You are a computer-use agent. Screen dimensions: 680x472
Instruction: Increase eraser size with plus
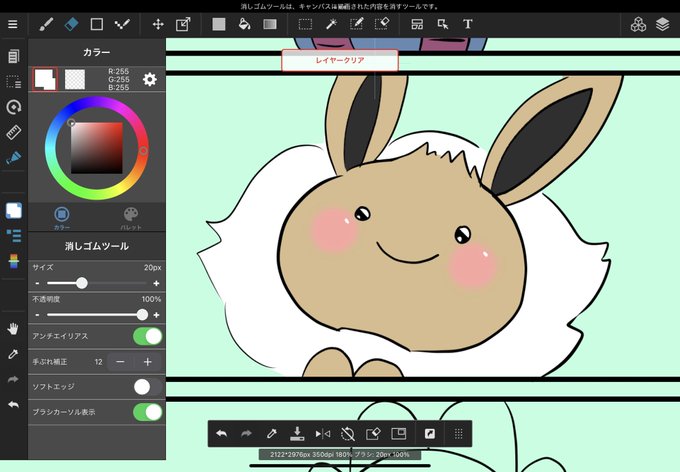click(x=156, y=283)
